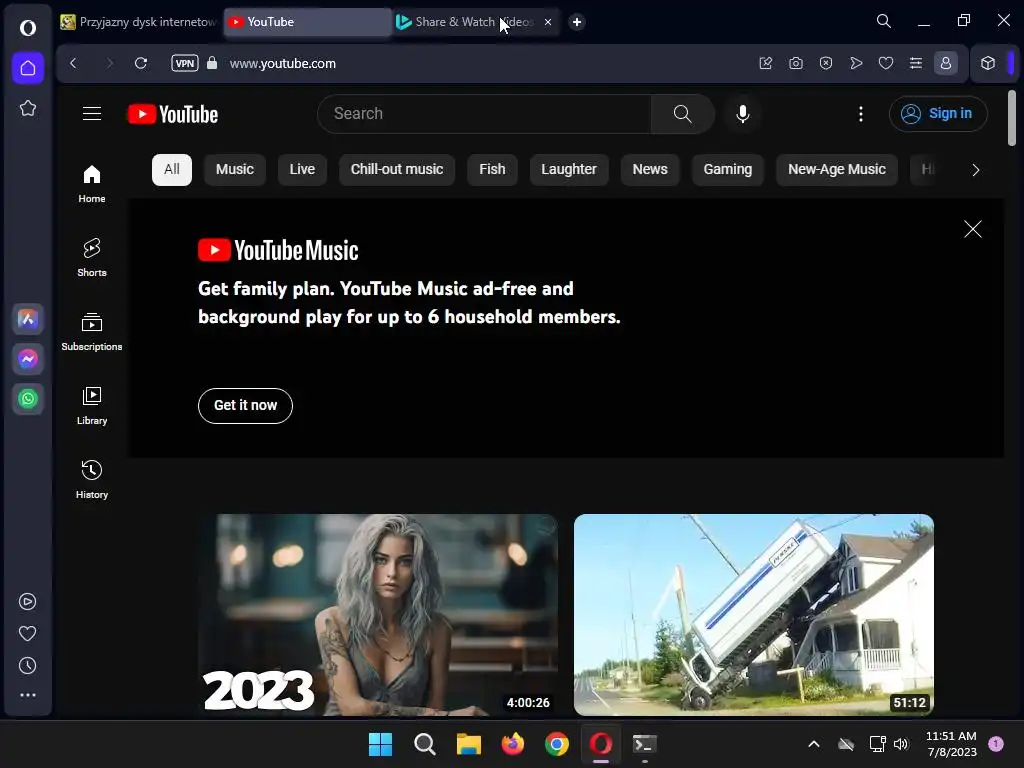Select the Live filter chip

pyautogui.click(x=302, y=170)
